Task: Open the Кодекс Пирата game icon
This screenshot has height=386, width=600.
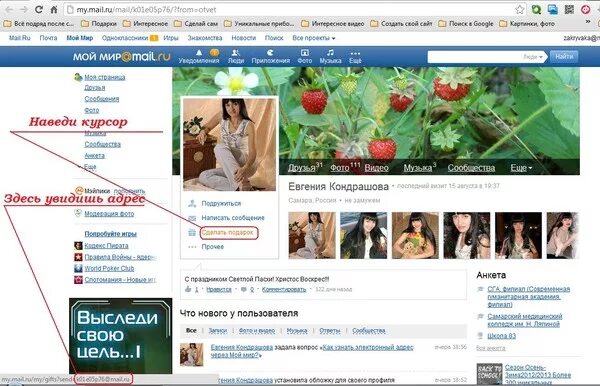Action: point(78,246)
